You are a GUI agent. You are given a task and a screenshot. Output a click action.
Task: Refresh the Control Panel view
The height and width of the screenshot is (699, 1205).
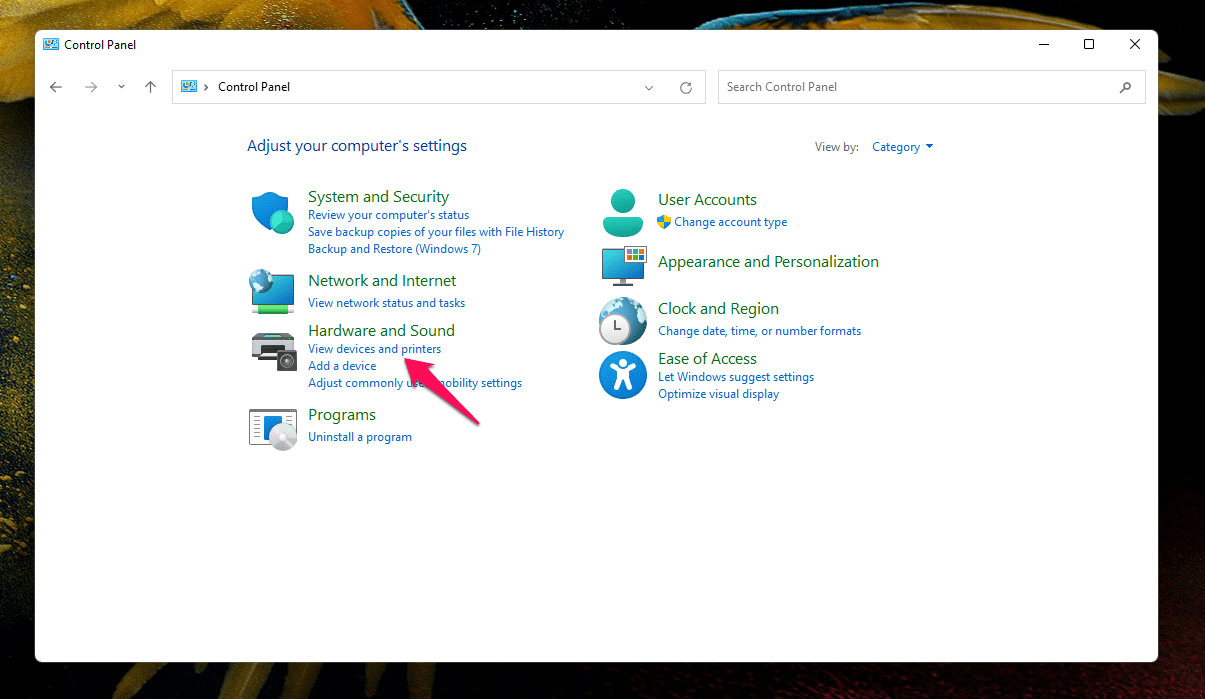coord(686,87)
